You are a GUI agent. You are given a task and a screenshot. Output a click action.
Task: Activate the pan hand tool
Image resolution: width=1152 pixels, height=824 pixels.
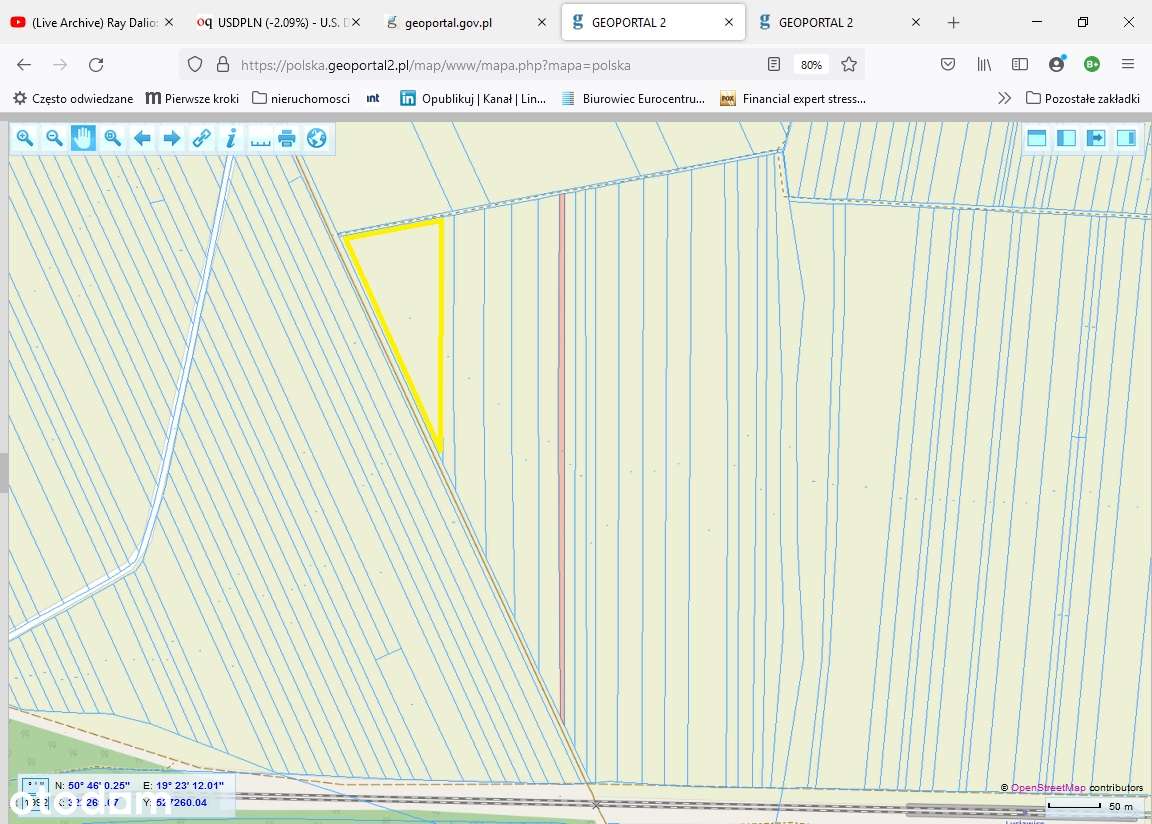83,138
